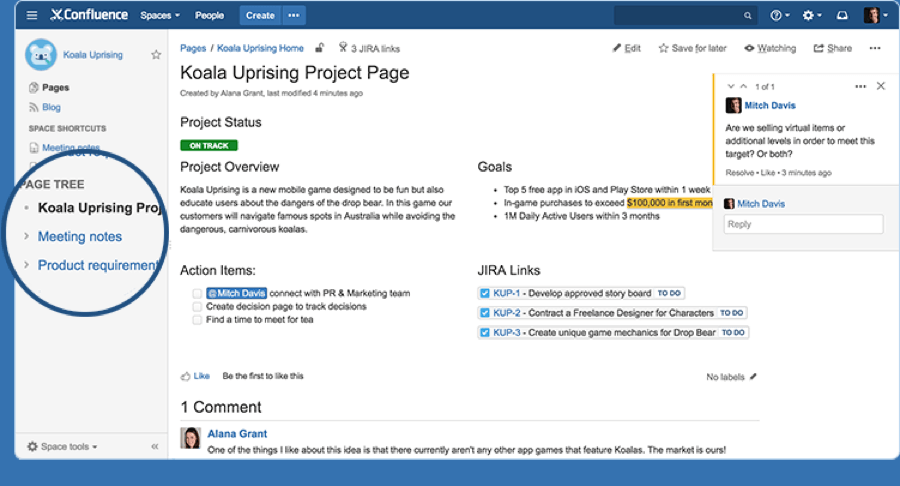Click the page restrictions lock icon
Screen dimensions: 900x486
click(320, 47)
